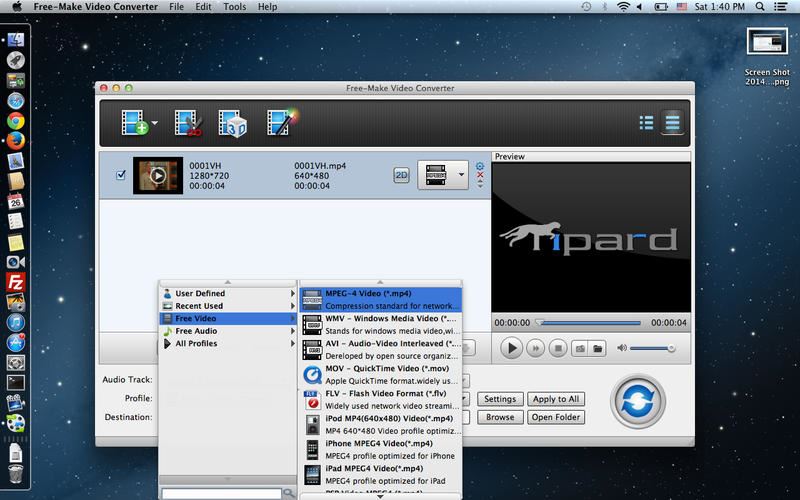Open the Edit effects magic wand tool
The height and width of the screenshot is (500, 800).
click(281, 122)
